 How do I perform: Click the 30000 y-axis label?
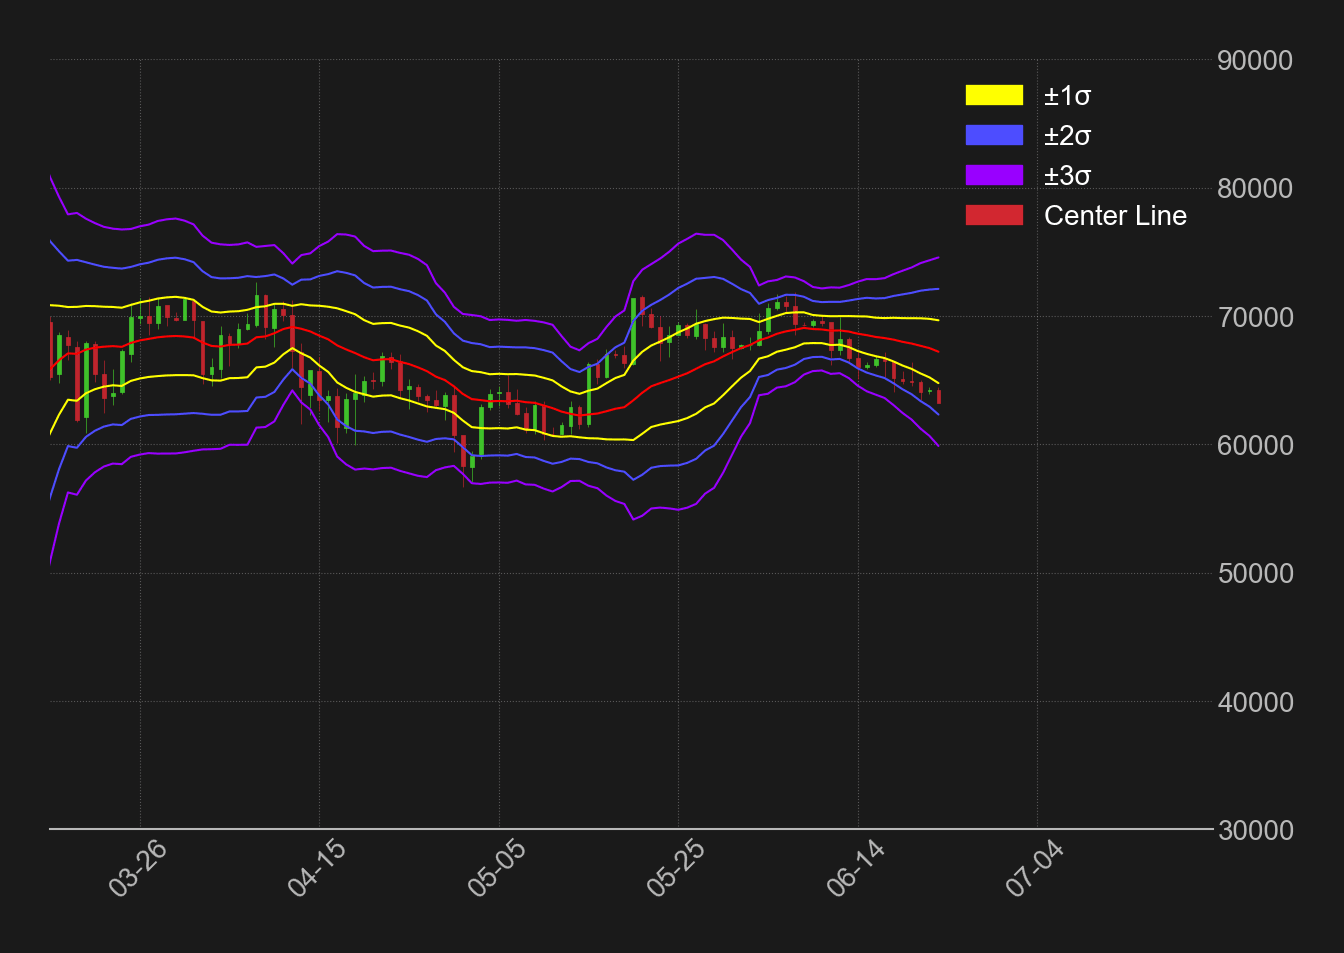tap(1254, 831)
